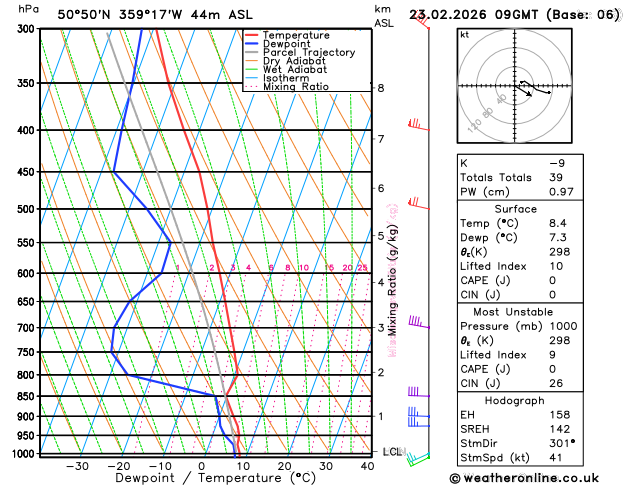Screen dimensions: 629x486
Task: Click the mixing ratio 10 line label
Action: pos(304,267)
